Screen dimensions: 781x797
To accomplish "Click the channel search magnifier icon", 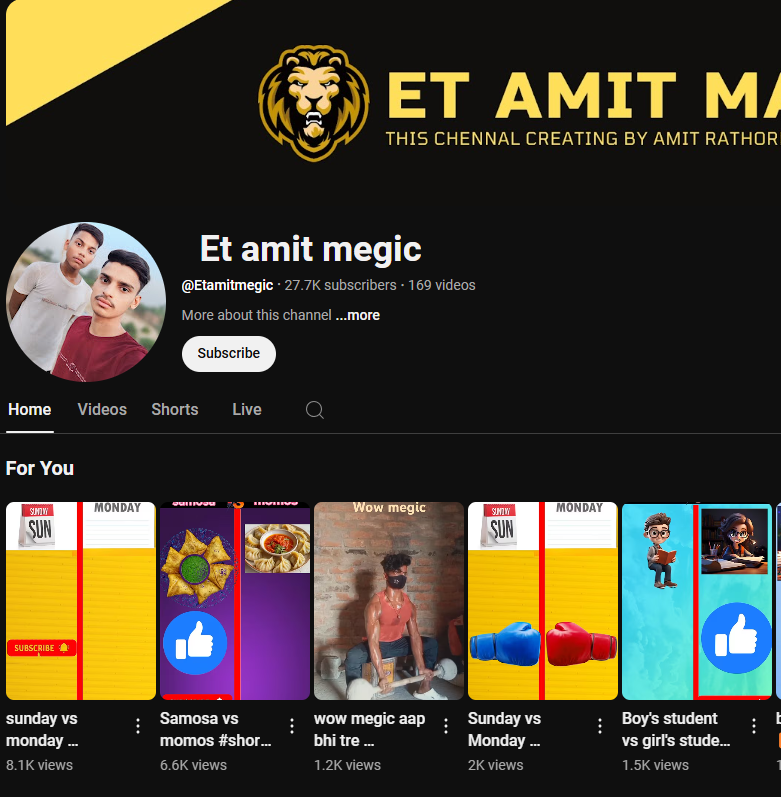I will click(x=315, y=410).
